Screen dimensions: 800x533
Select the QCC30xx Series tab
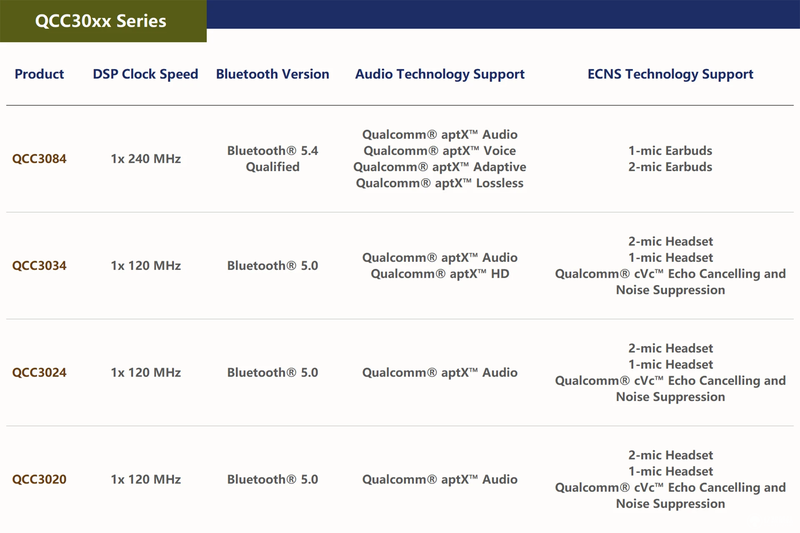(x=103, y=21)
